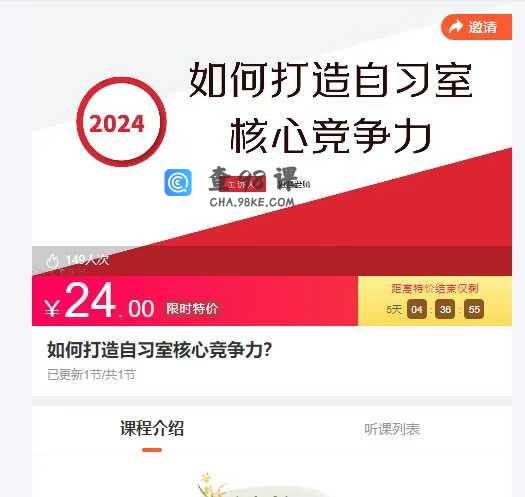Viewport: 525px width, 497px height.
Task: Switch to the 课程介绍 tab
Action: click(152, 428)
